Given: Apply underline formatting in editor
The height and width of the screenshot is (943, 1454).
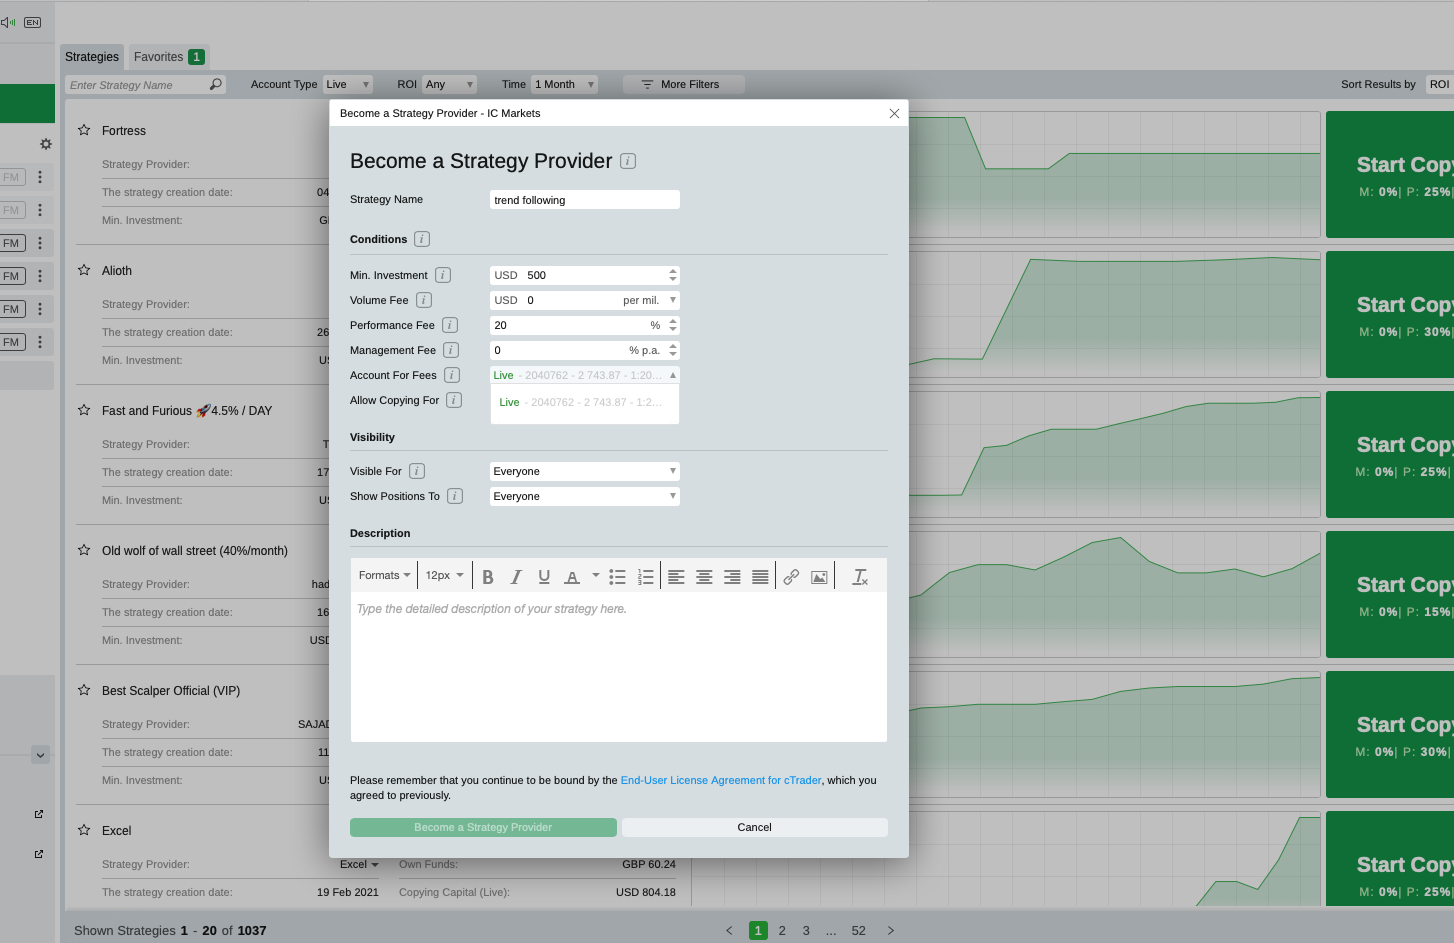Looking at the screenshot, I should click(x=544, y=577).
